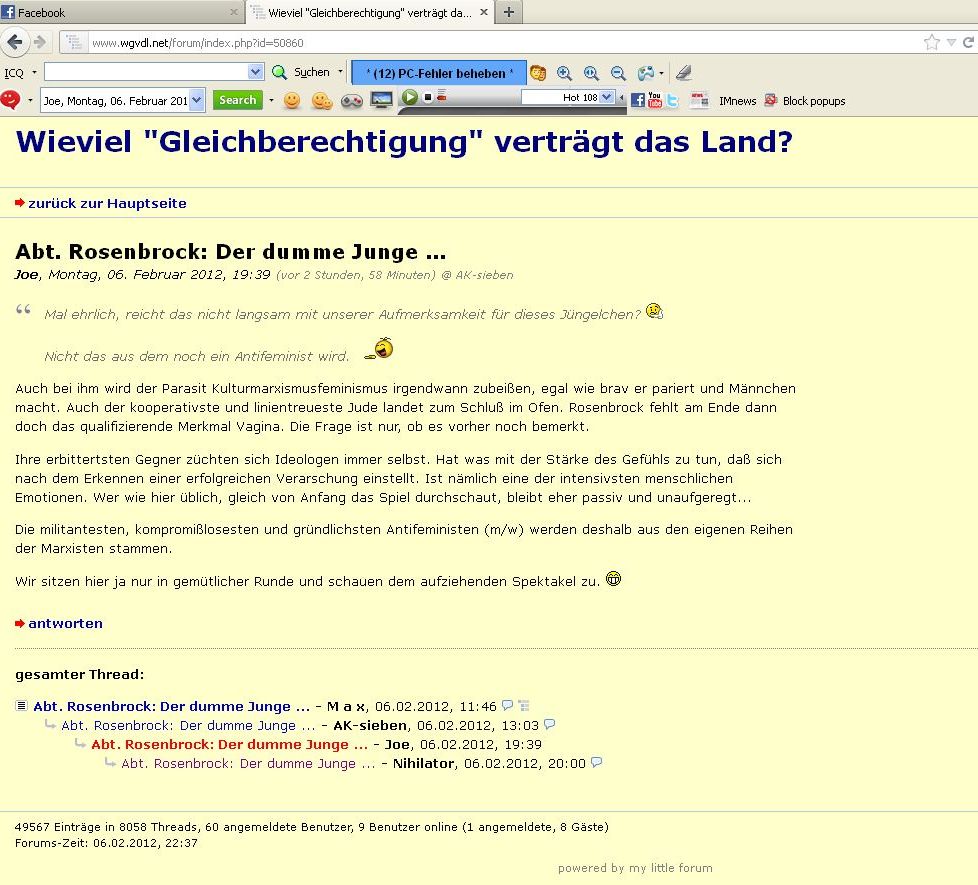Expand the search box history dropdown beside Search
This screenshot has height=885, width=978.
click(x=196, y=100)
